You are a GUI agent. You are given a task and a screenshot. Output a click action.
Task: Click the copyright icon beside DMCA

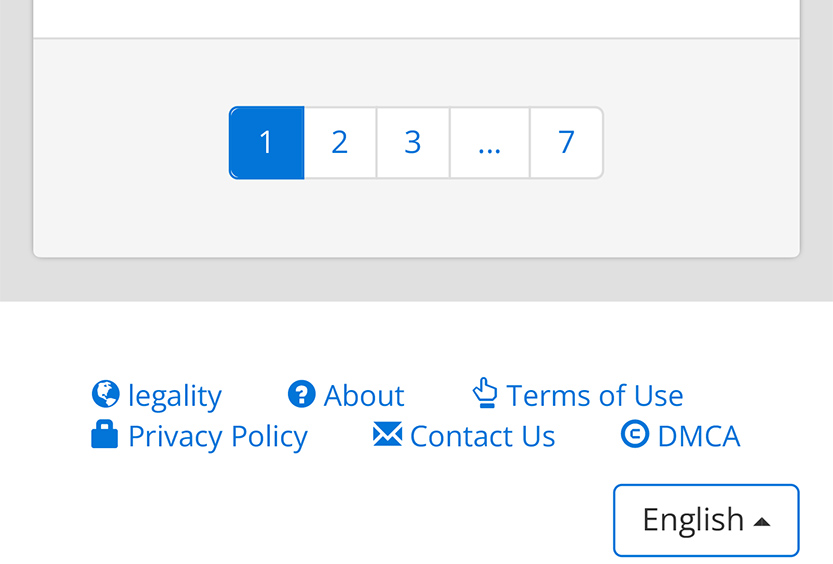635,434
